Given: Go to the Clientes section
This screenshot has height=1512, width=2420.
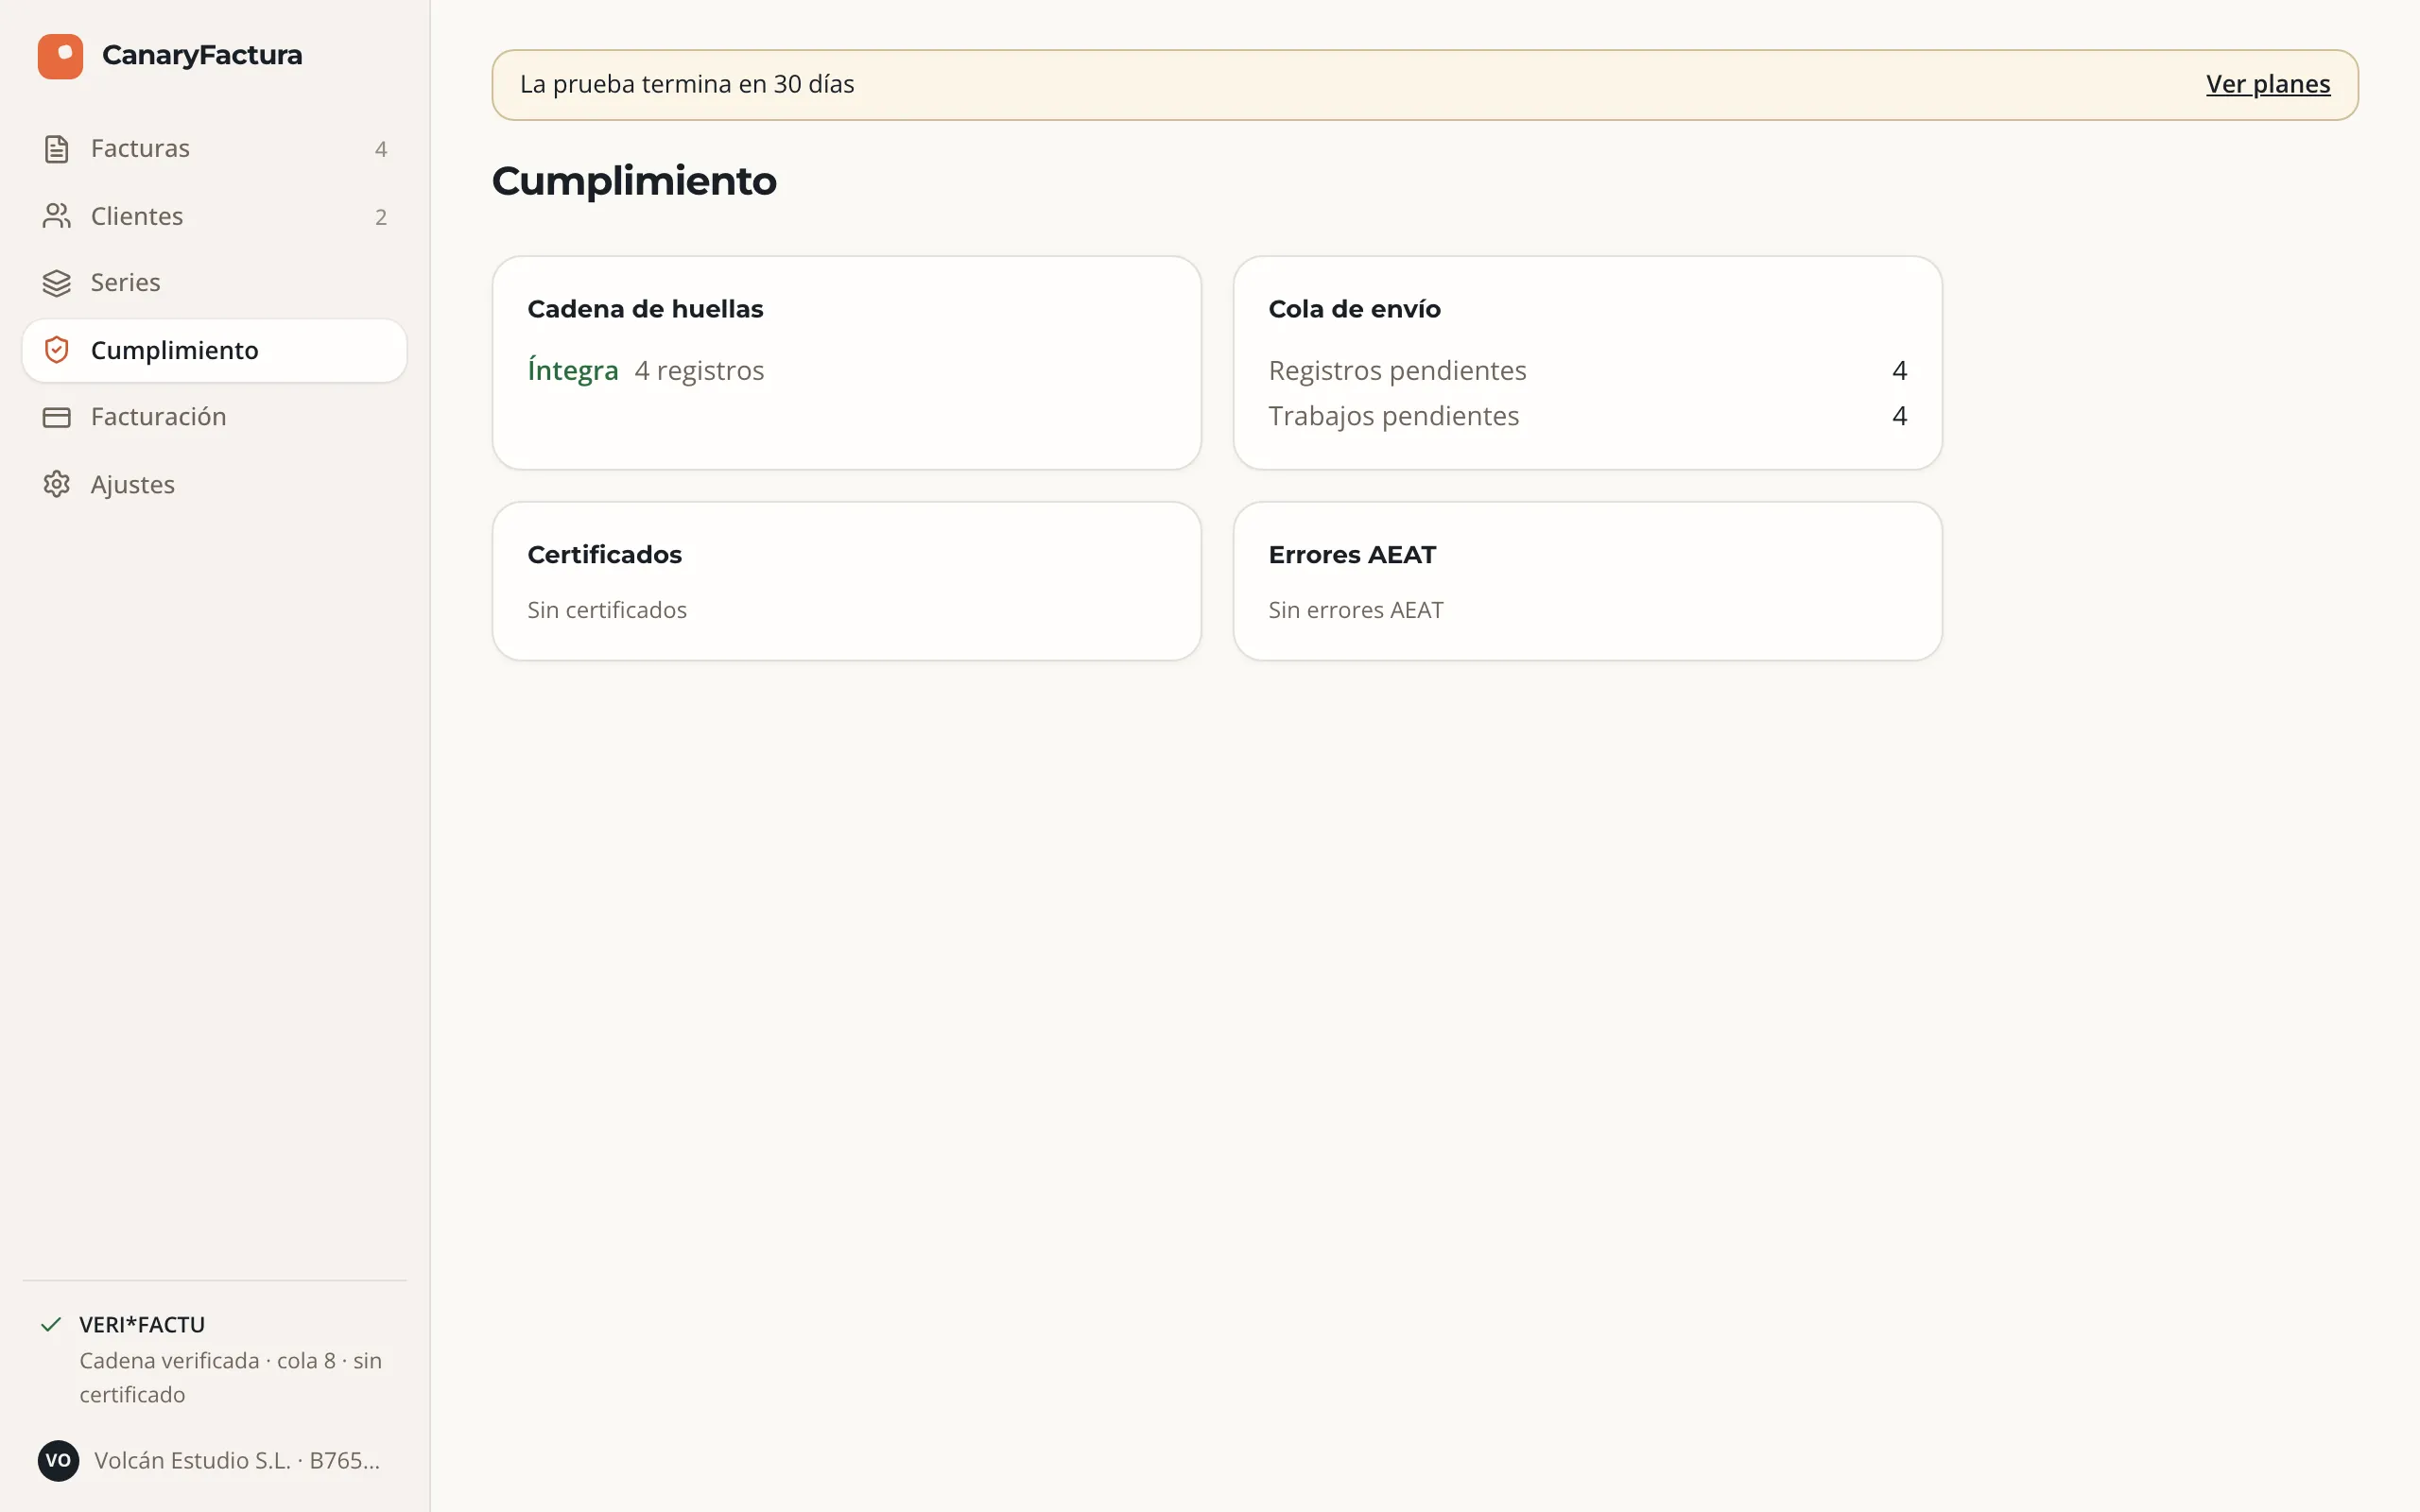Looking at the screenshot, I should [214, 216].
